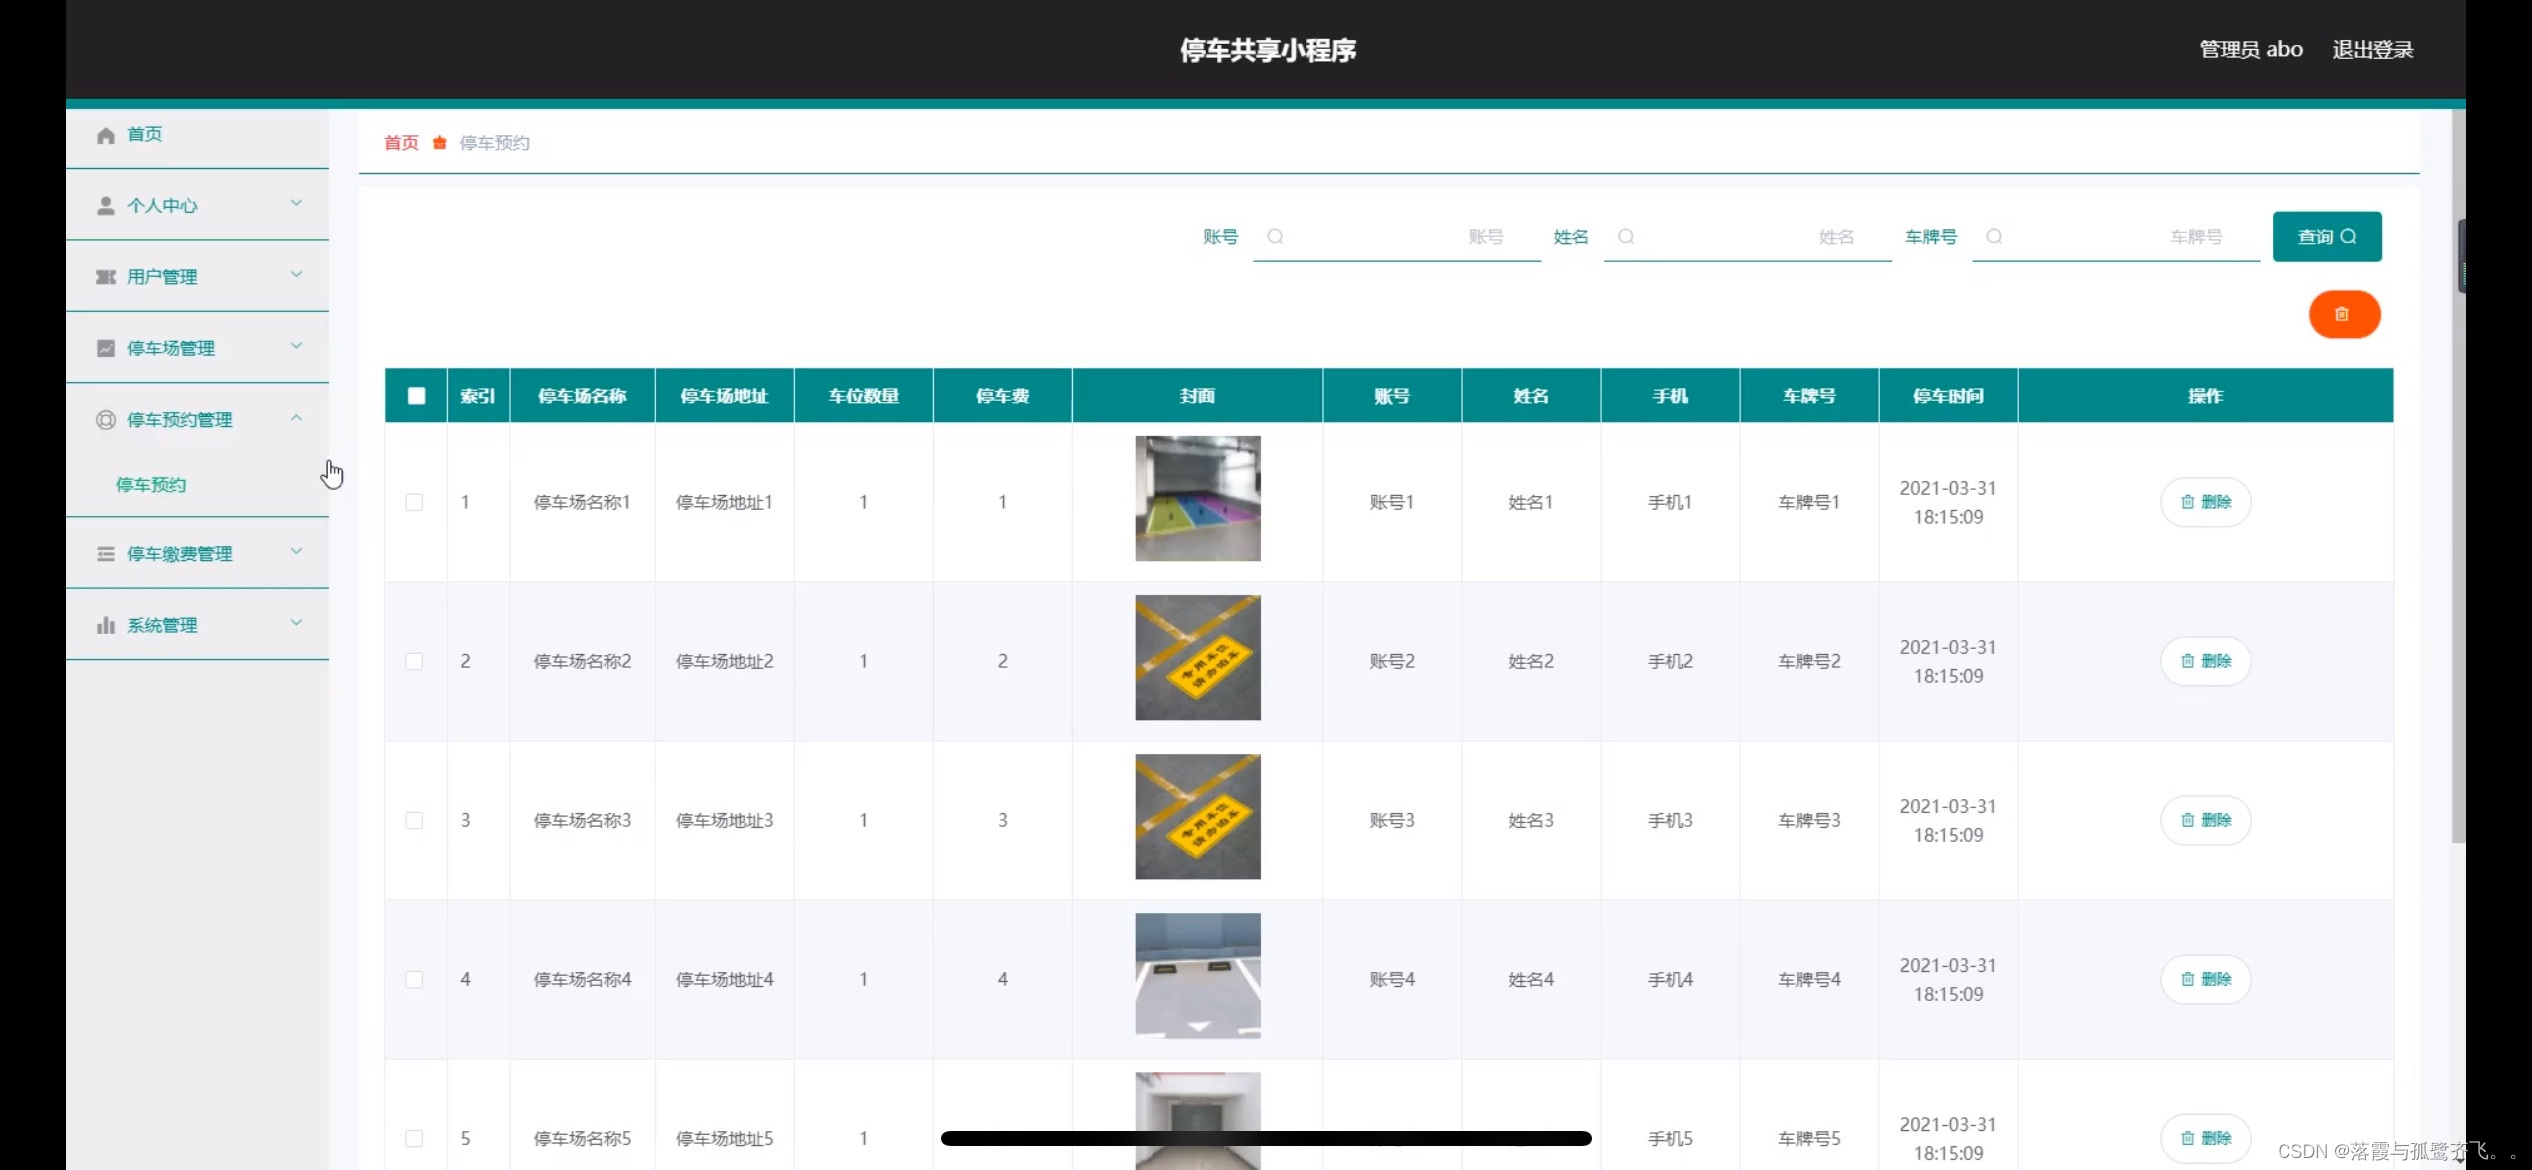This screenshot has width=2532, height=1170.
Task: Click the 车牌号 search input field
Action: (2116, 237)
